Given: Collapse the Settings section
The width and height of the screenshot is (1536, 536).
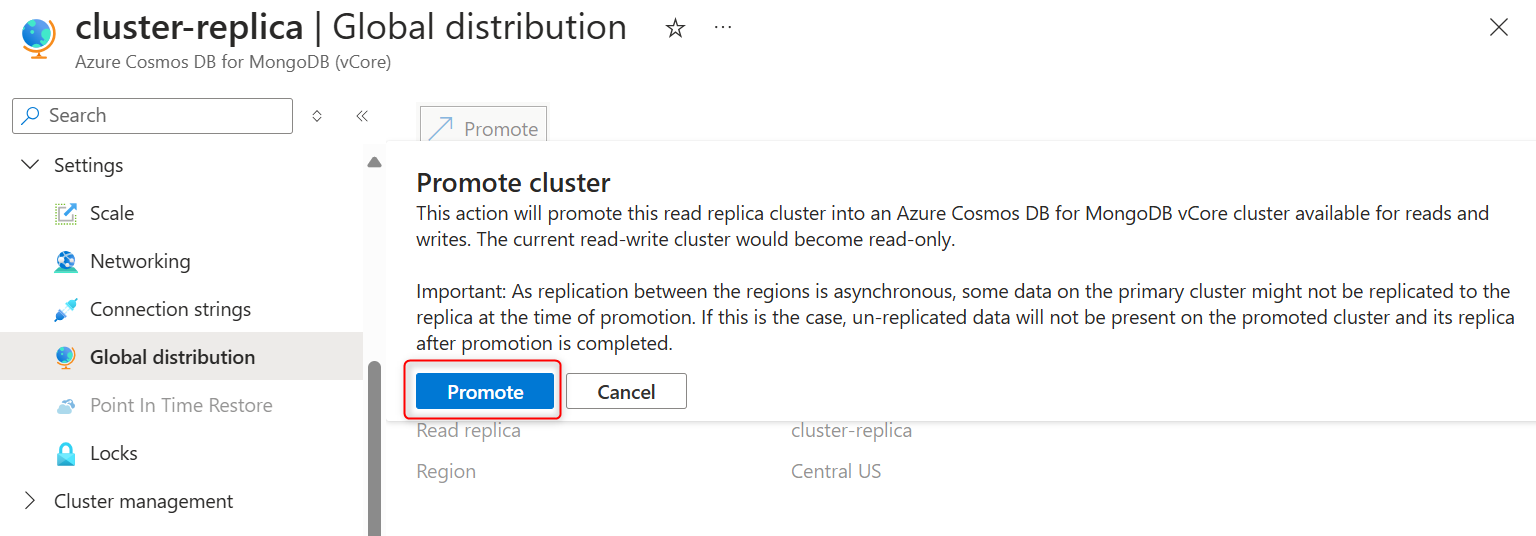Looking at the screenshot, I should [31, 165].
